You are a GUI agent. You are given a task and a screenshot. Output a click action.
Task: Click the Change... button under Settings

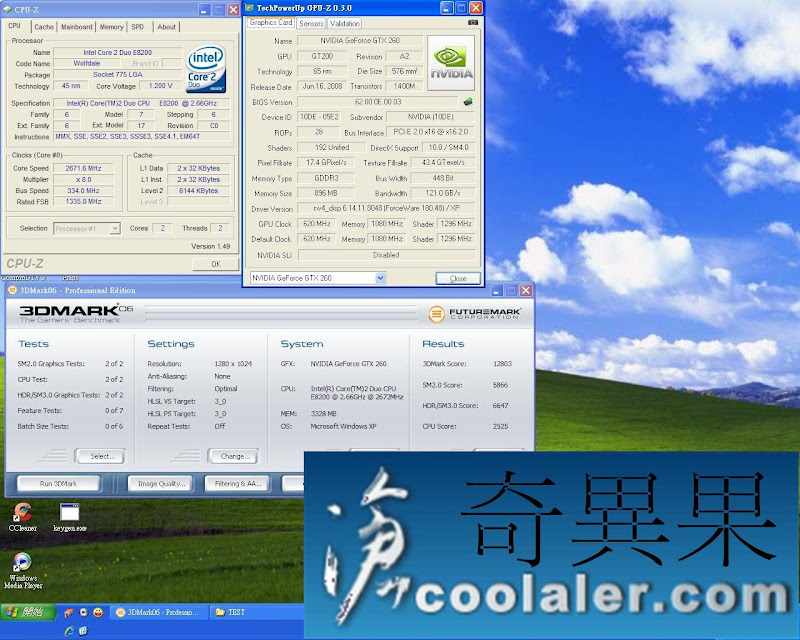(x=233, y=456)
